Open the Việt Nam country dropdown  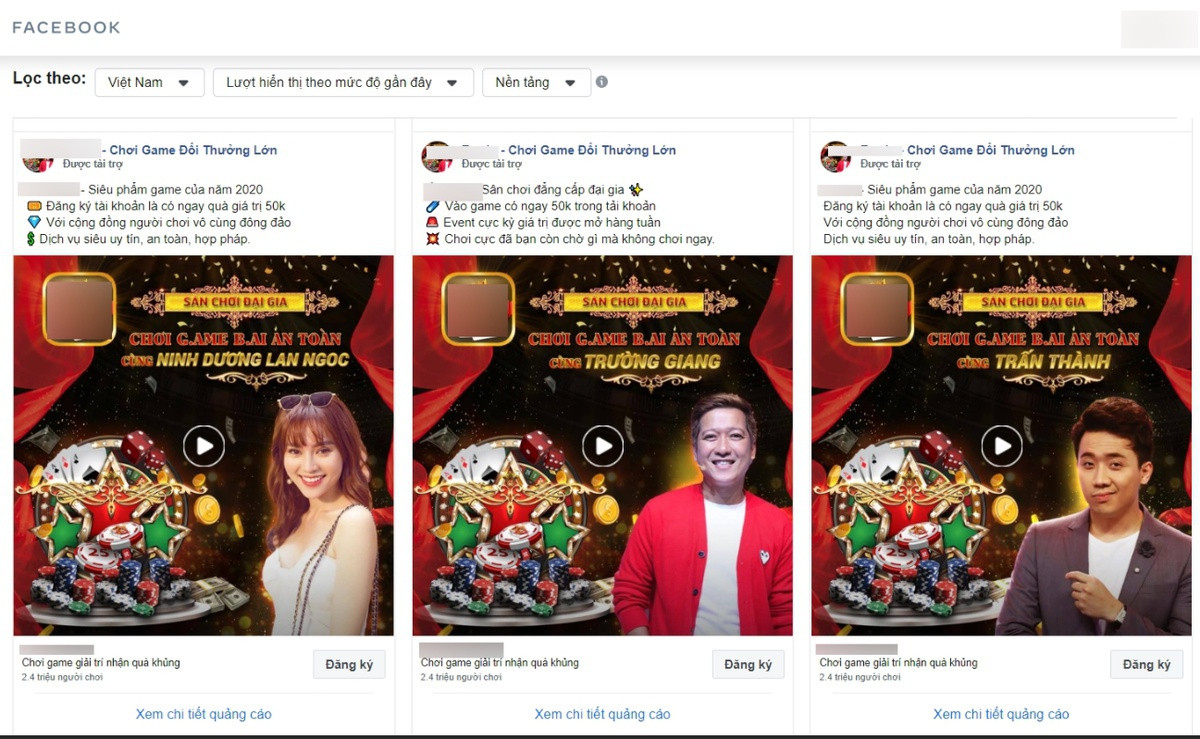[149, 83]
